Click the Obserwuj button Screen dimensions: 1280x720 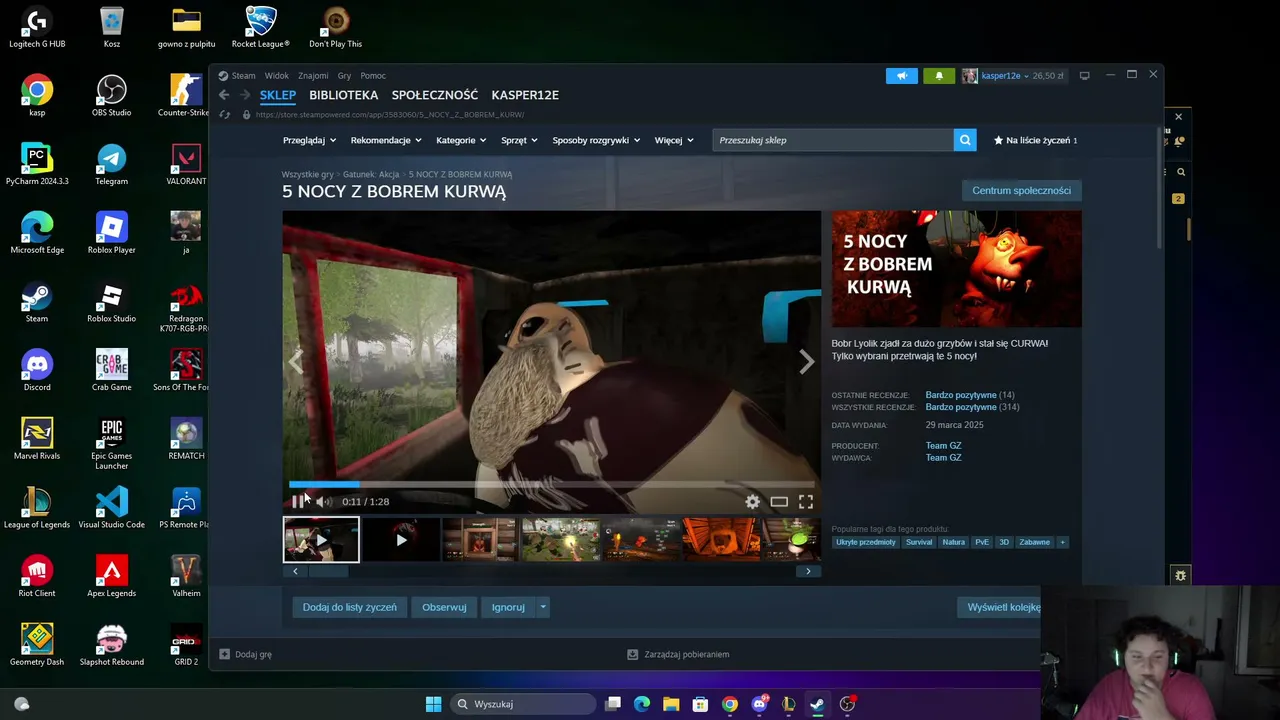[x=444, y=607]
